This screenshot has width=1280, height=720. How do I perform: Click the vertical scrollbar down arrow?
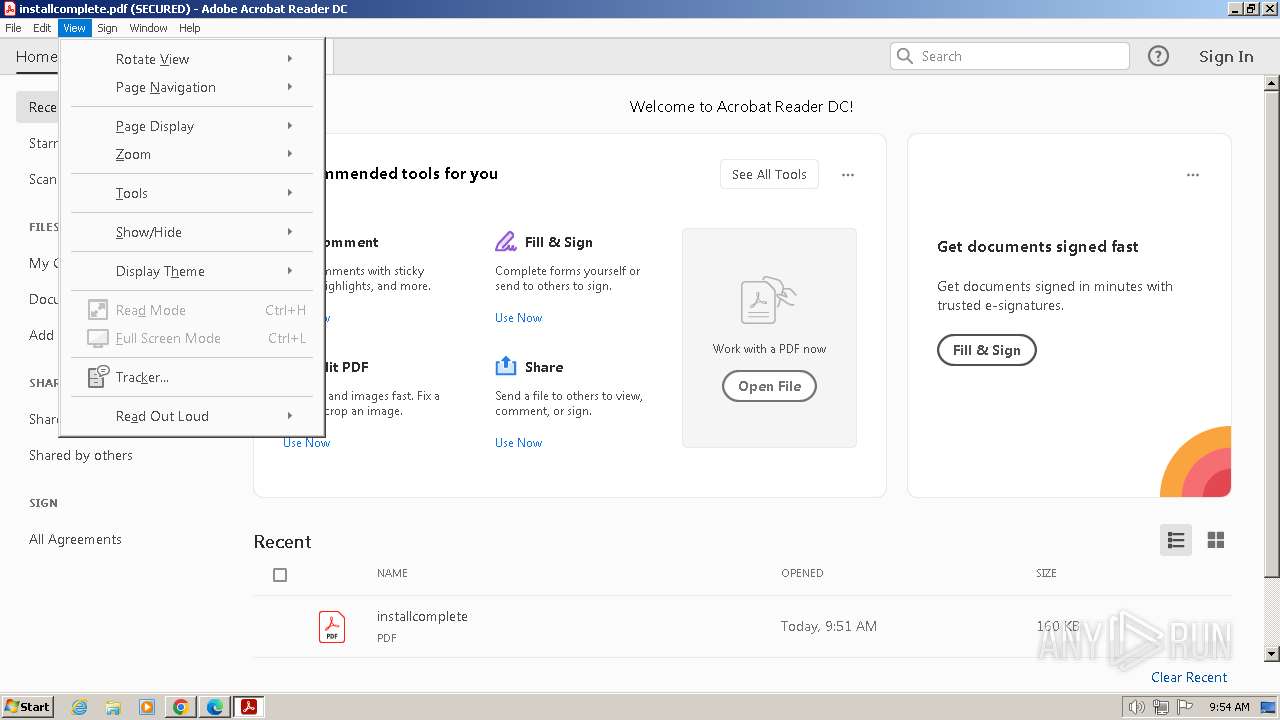coord(1272,654)
